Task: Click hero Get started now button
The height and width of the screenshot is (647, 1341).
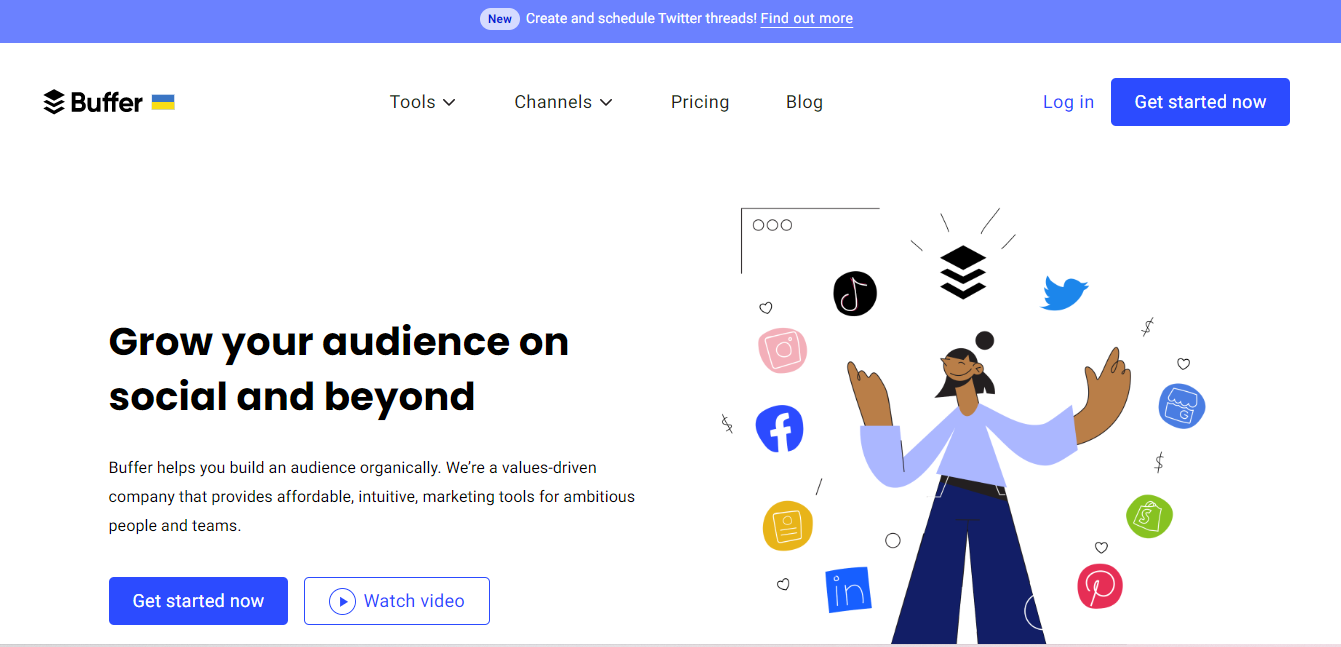Action: [198, 601]
